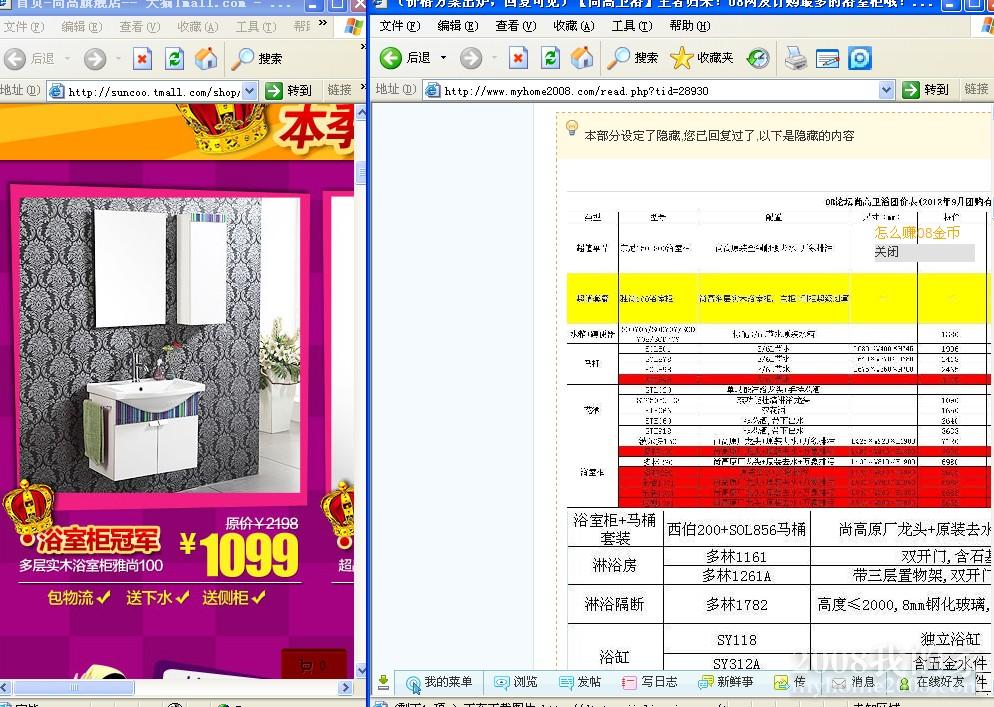Open the 工具(T) menu in right window
This screenshot has height=707, width=994.
click(631, 26)
